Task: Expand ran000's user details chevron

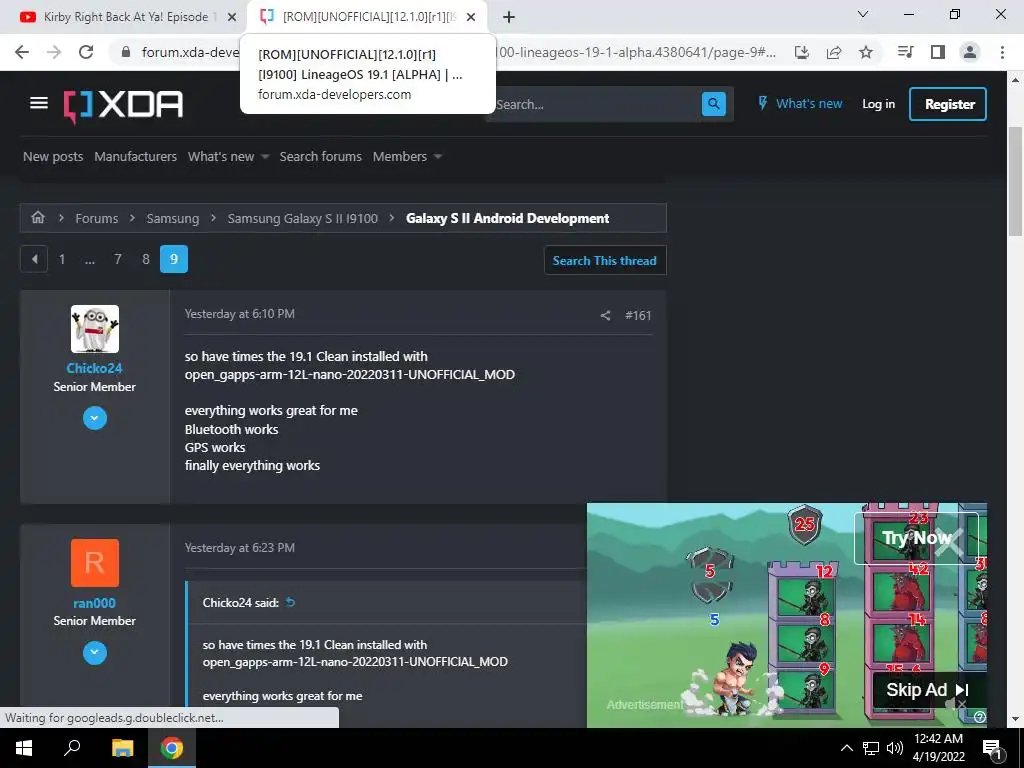Action: [95, 652]
